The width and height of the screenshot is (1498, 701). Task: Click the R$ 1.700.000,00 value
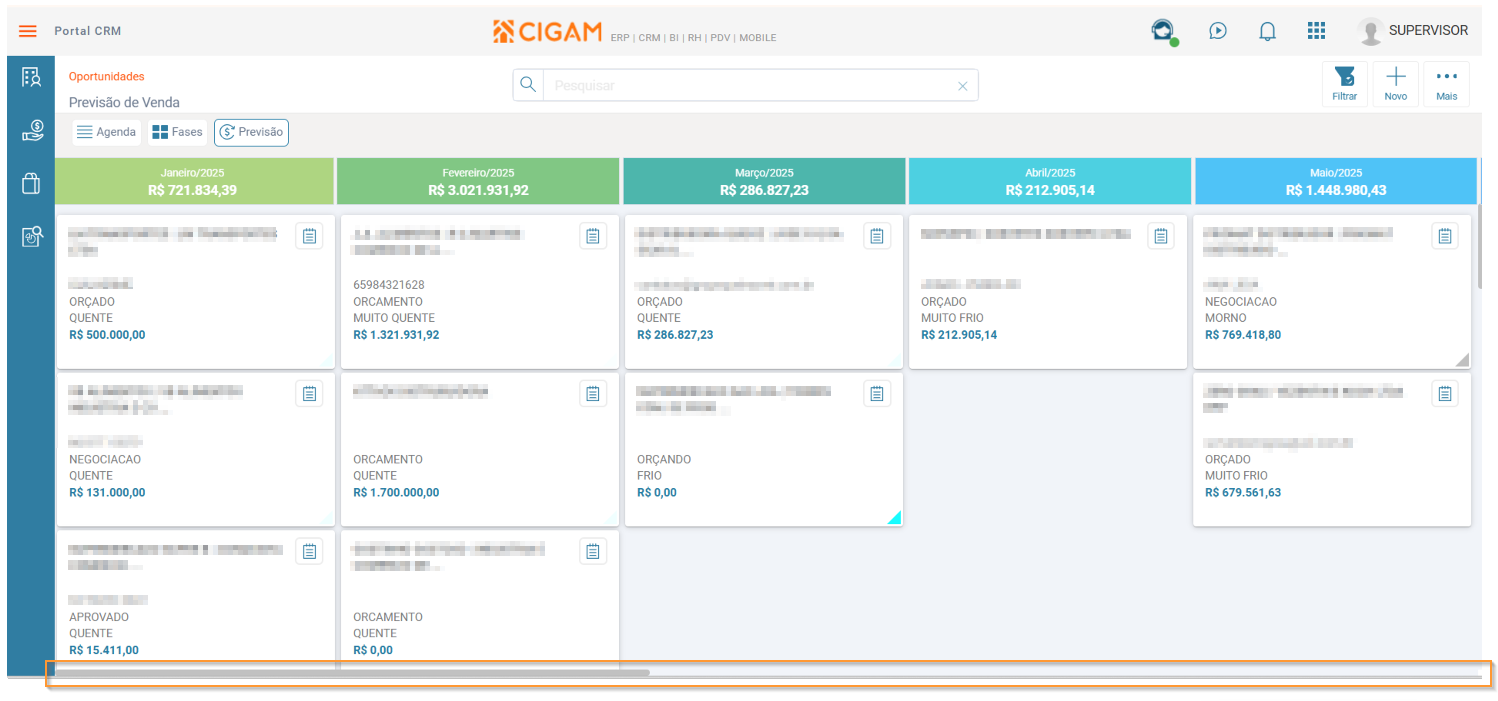click(x=396, y=493)
